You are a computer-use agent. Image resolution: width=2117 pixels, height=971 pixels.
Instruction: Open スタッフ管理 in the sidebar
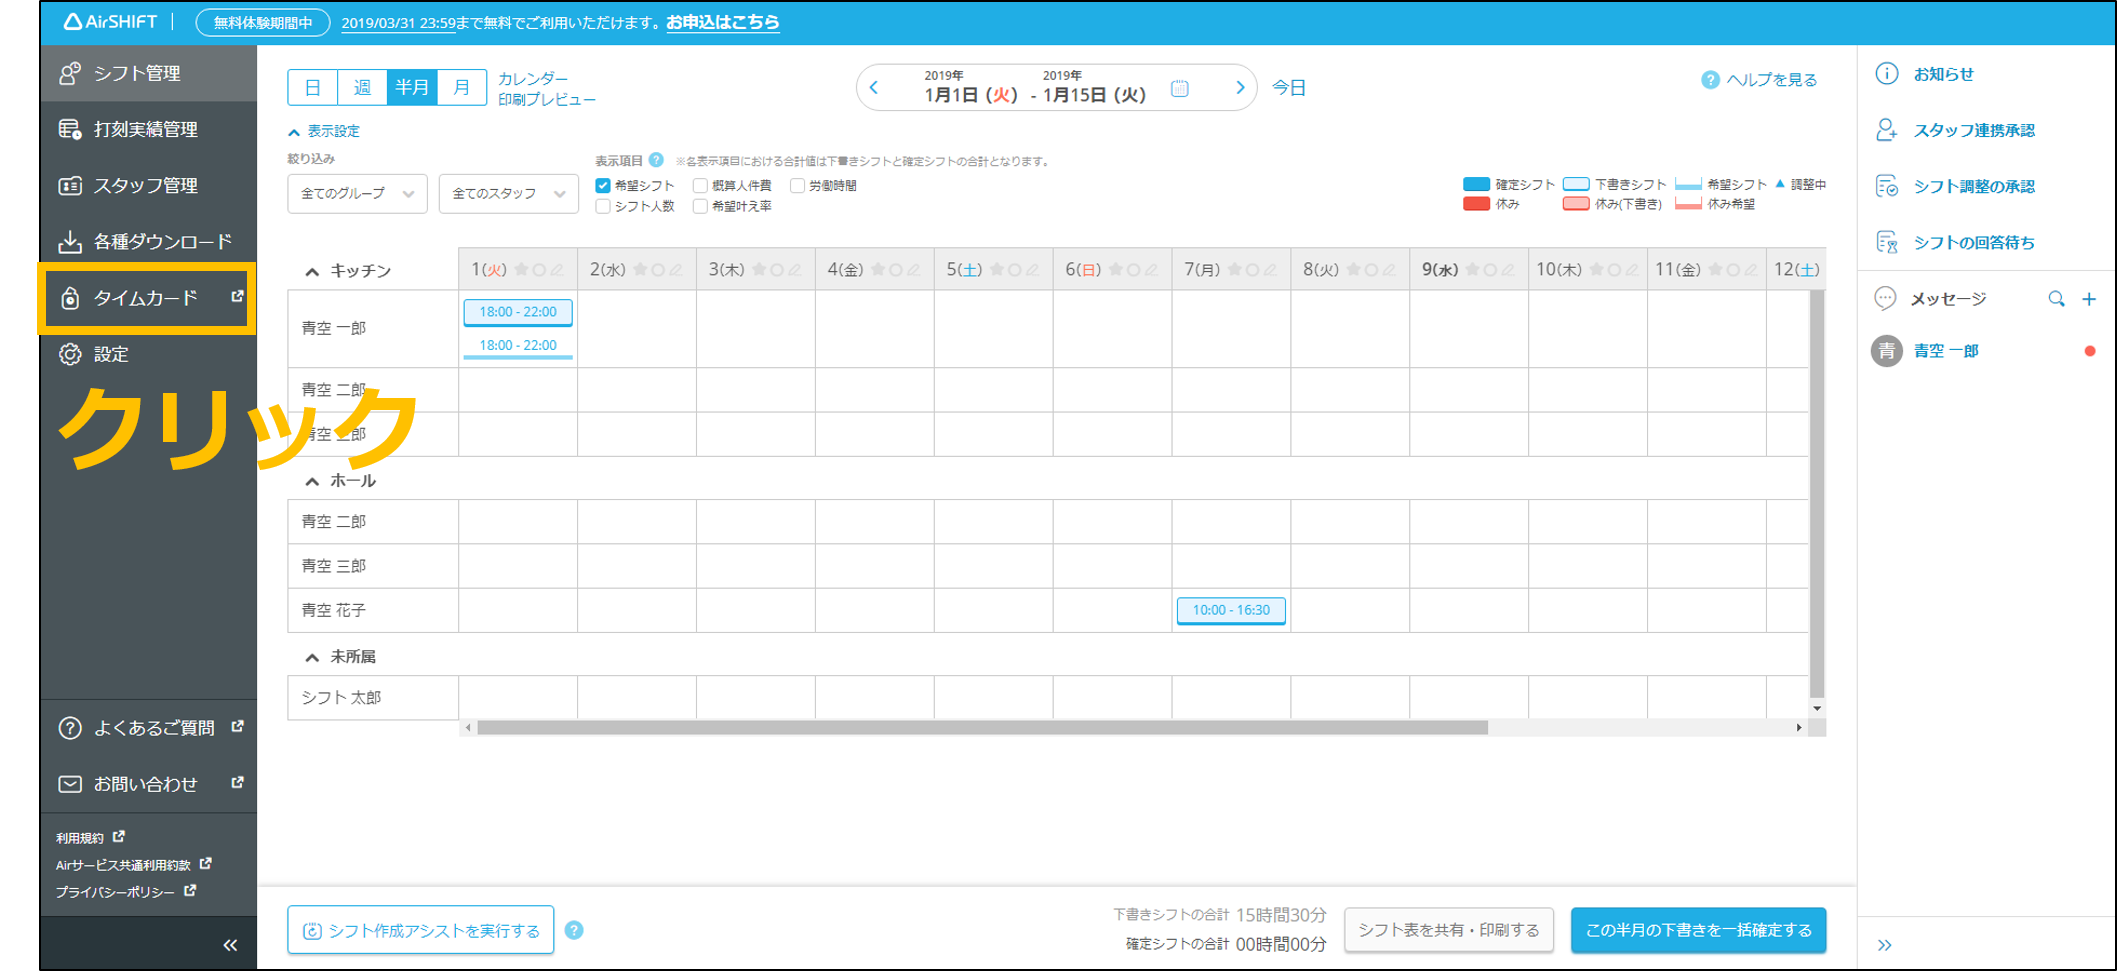tap(148, 185)
